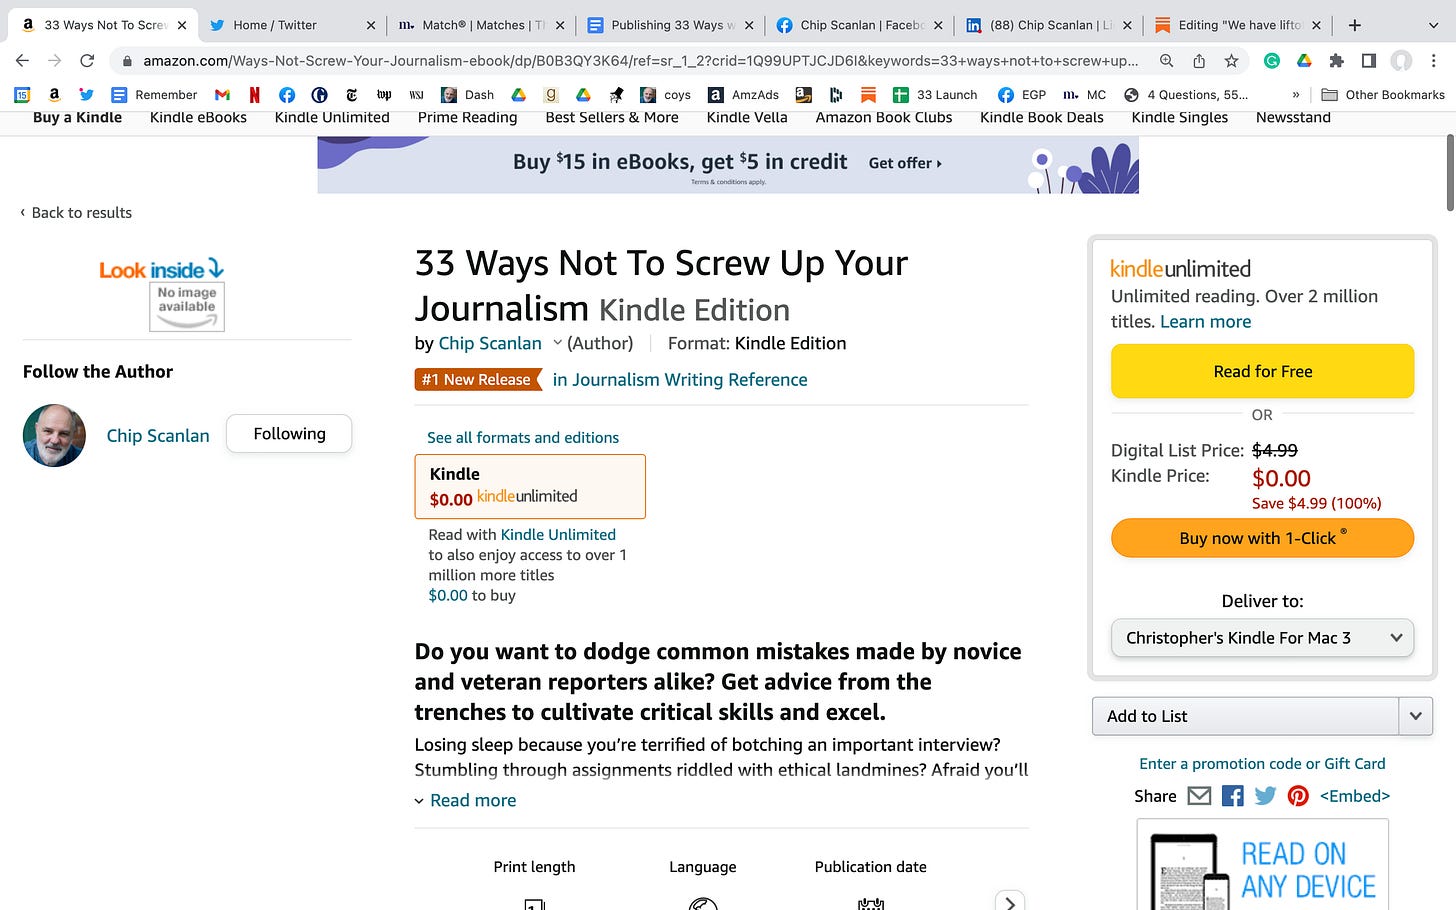The height and width of the screenshot is (910, 1456).
Task: Open the Extensions puzzle piece icon
Action: pyautogui.click(x=1336, y=61)
